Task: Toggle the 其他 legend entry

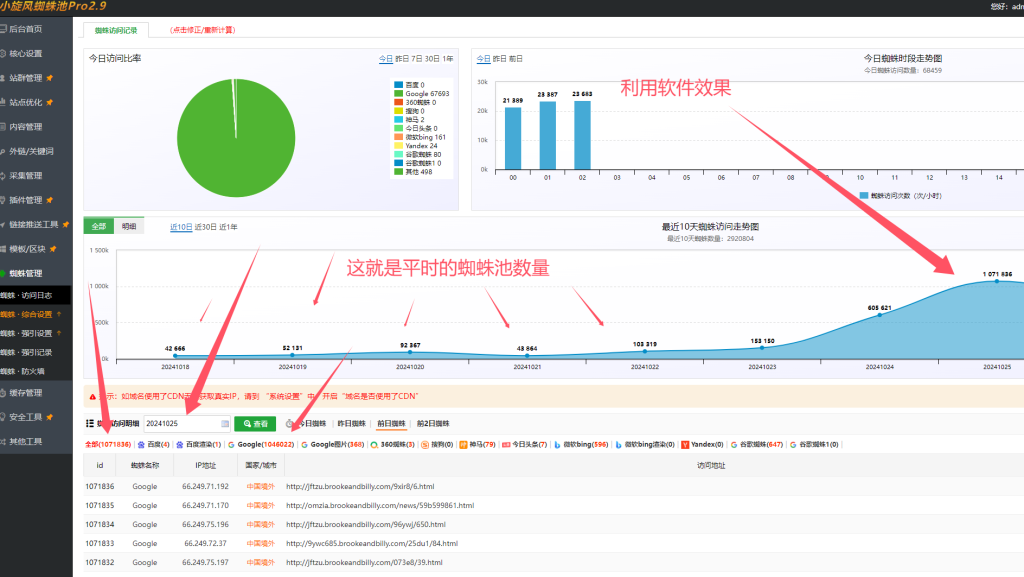Action: click(413, 172)
